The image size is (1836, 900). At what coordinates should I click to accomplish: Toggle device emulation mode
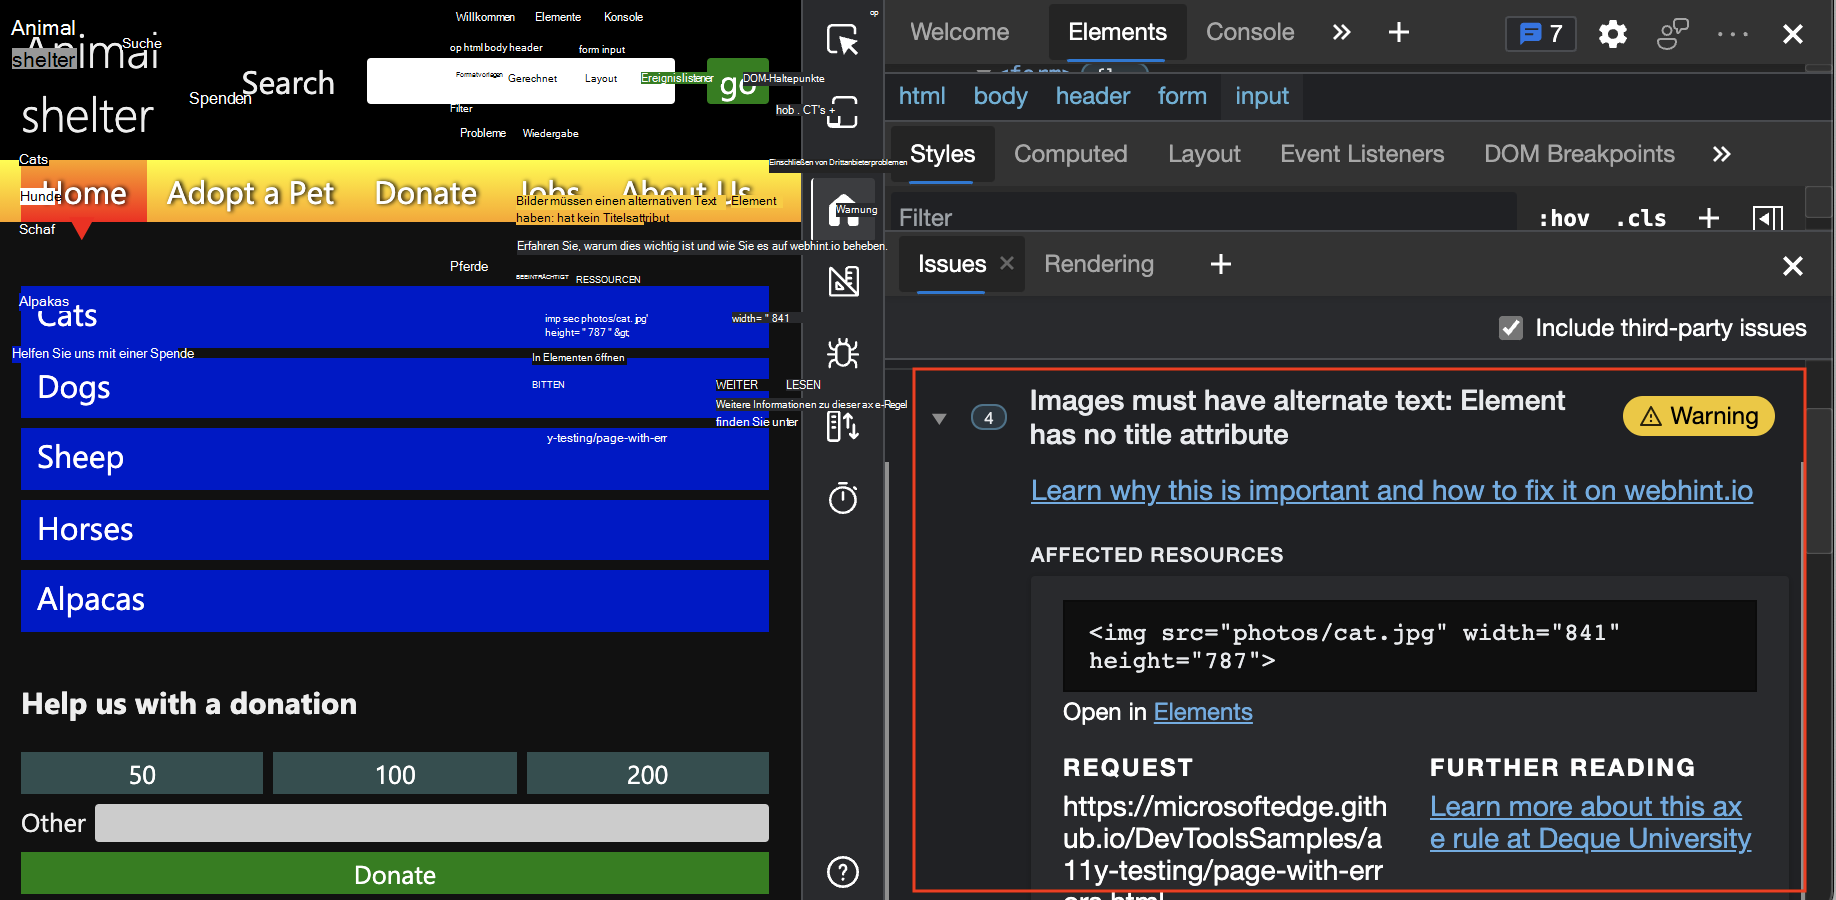coord(843,111)
